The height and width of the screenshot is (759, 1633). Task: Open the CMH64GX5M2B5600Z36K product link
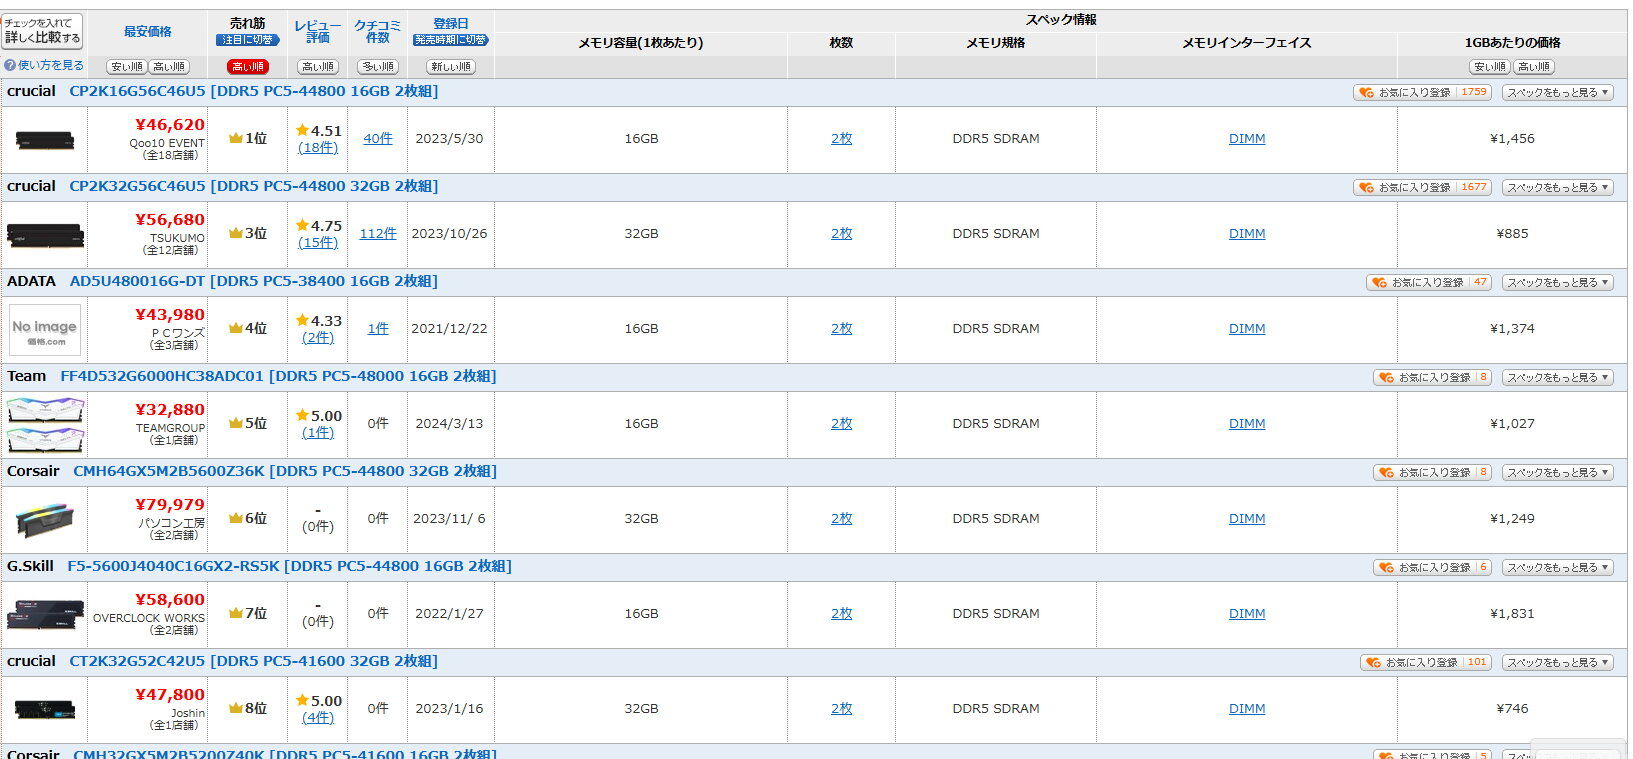(285, 471)
